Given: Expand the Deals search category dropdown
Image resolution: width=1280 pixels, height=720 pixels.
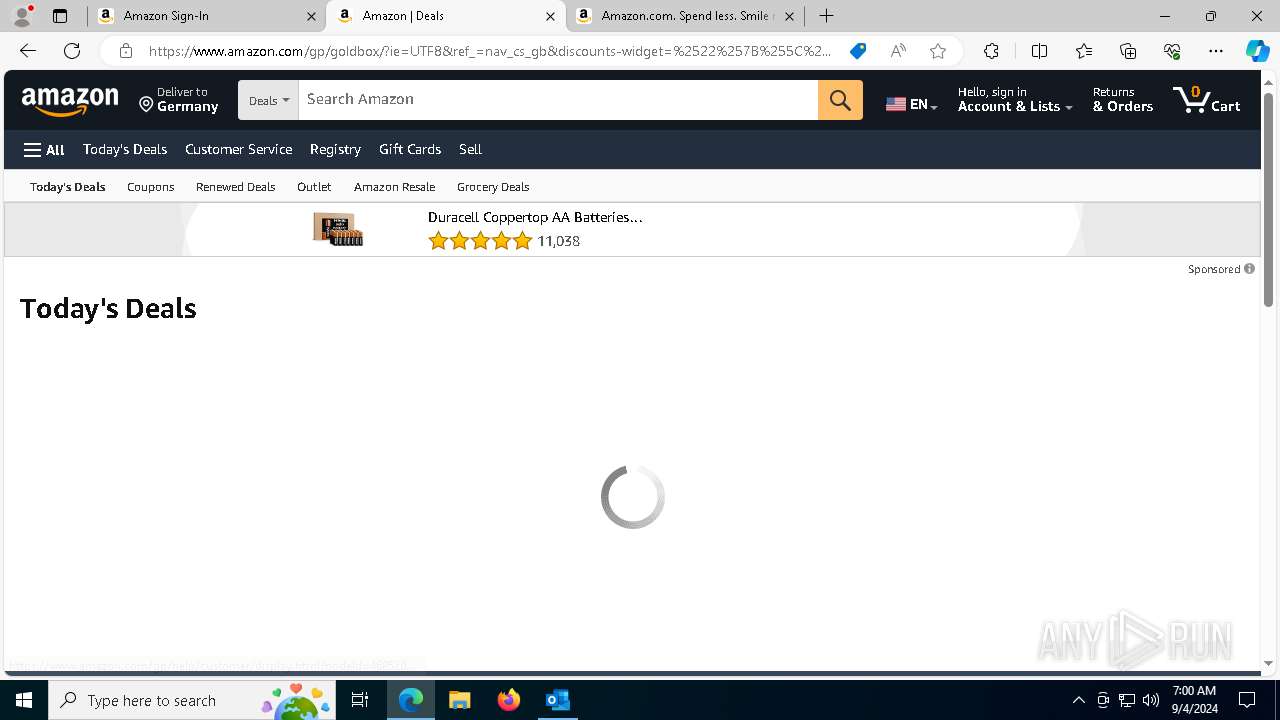Looking at the screenshot, I should 268,100.
